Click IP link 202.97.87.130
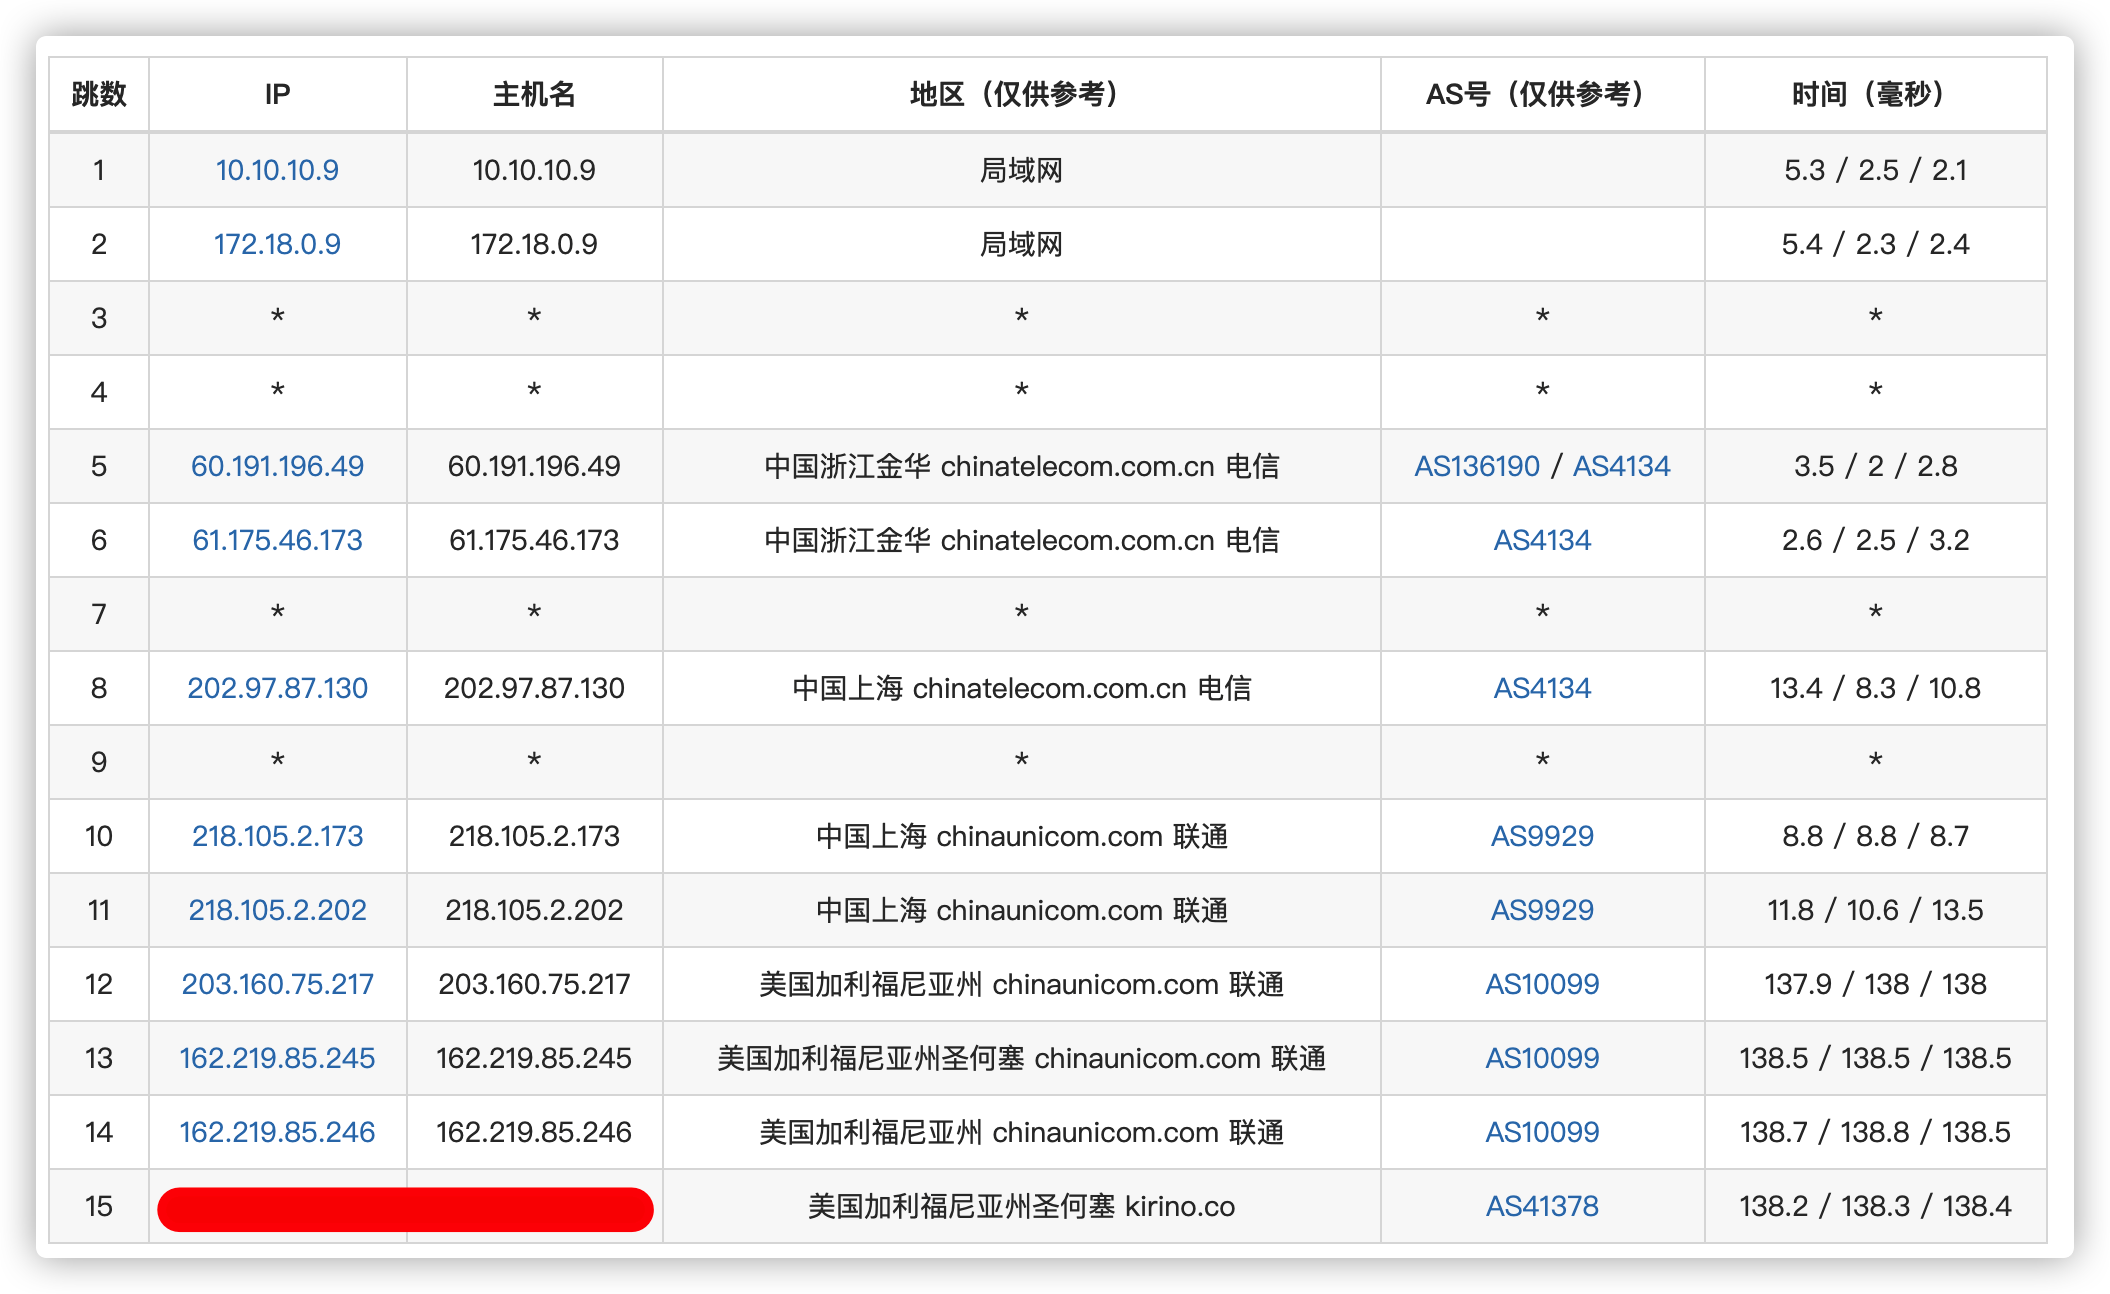This screenshot has width=2110, height=1294. pos(277,688)
